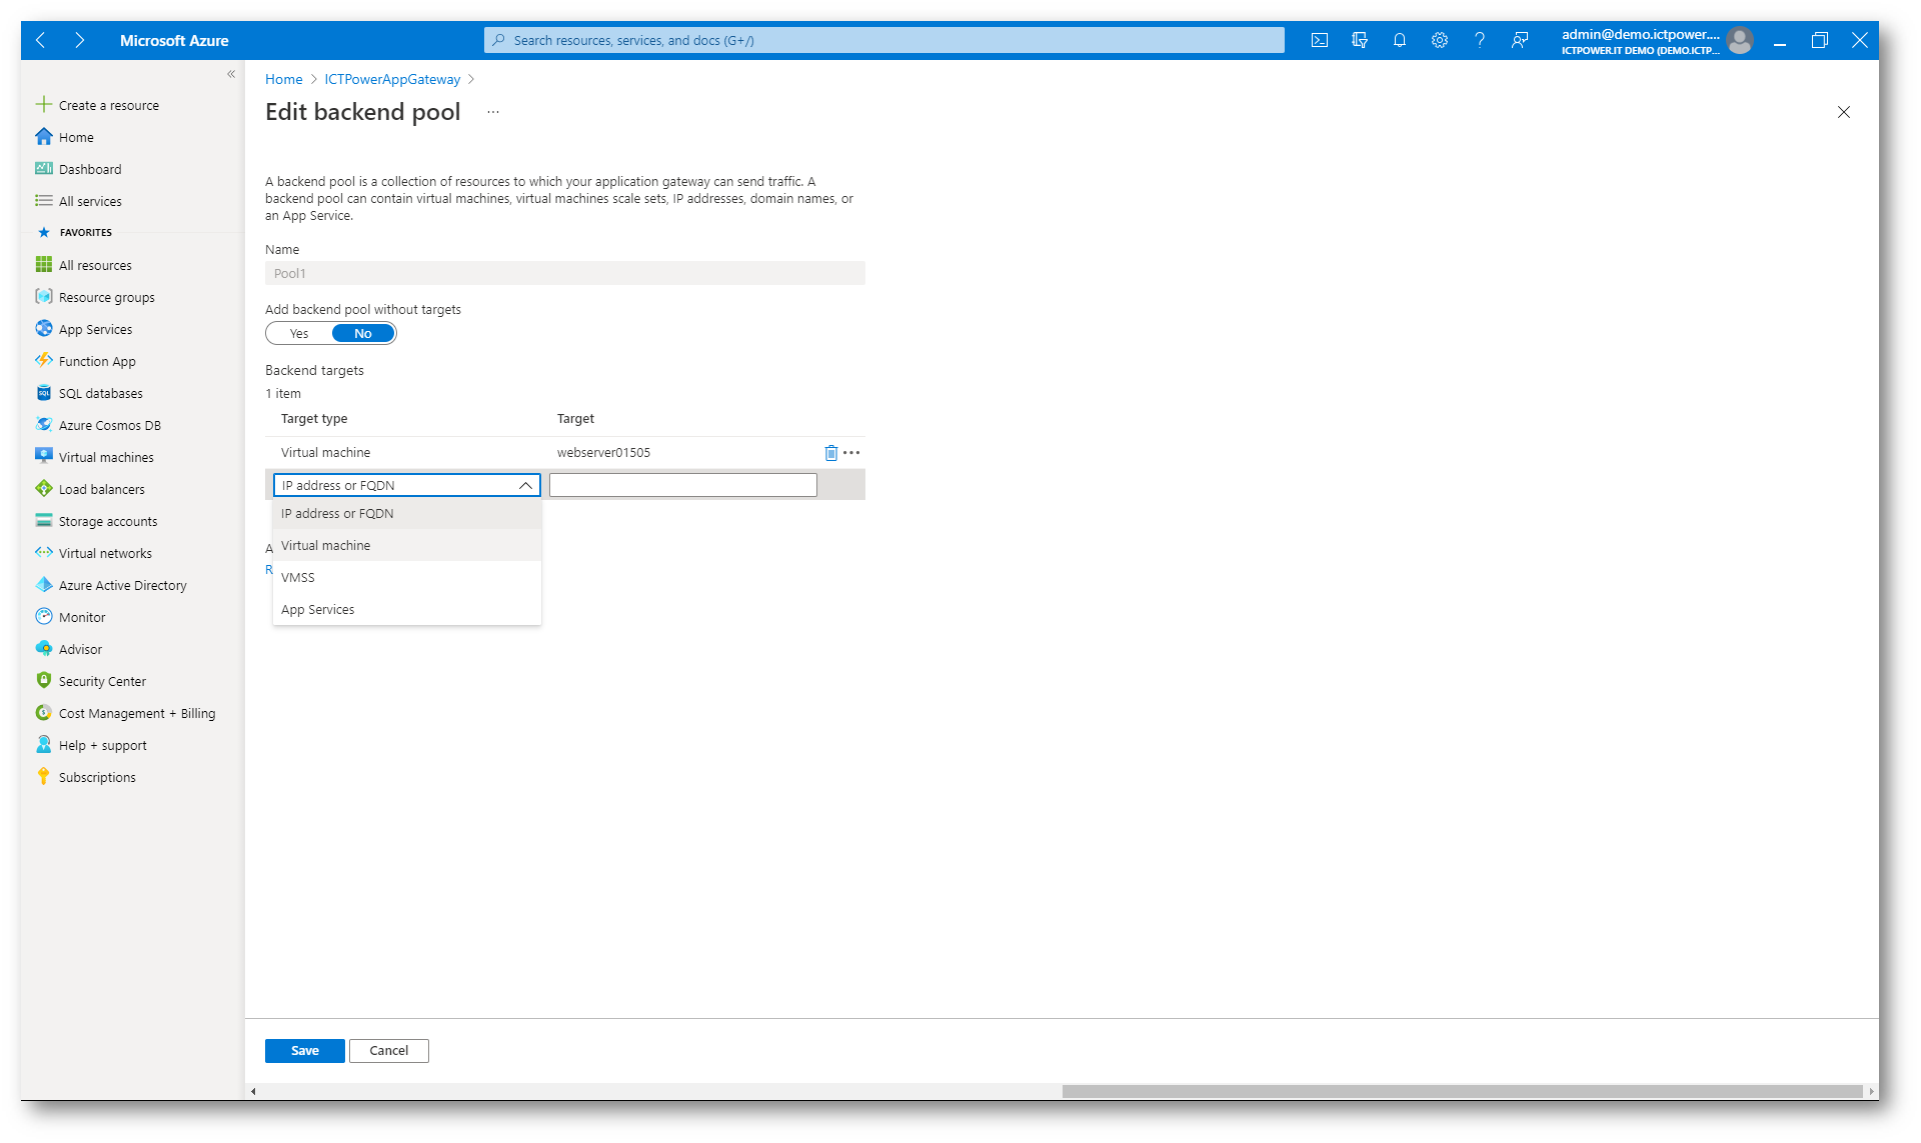Viewport: 1921px width, 1143px height.
Task: Open the directory and subscription filter icon
Action: click(1359, 40)
